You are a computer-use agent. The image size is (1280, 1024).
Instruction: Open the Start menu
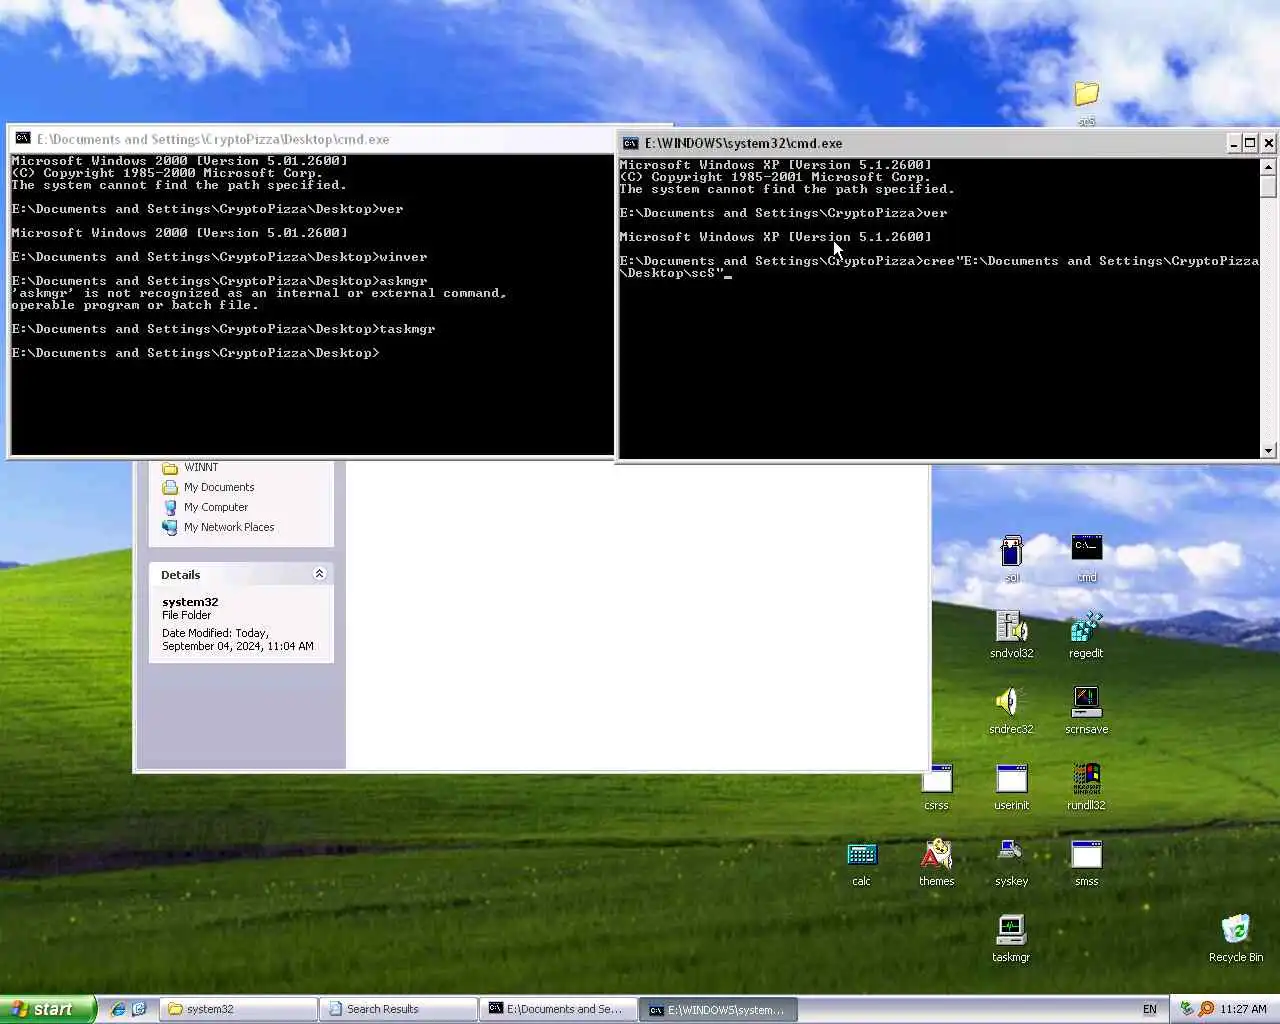(48, 1009)
